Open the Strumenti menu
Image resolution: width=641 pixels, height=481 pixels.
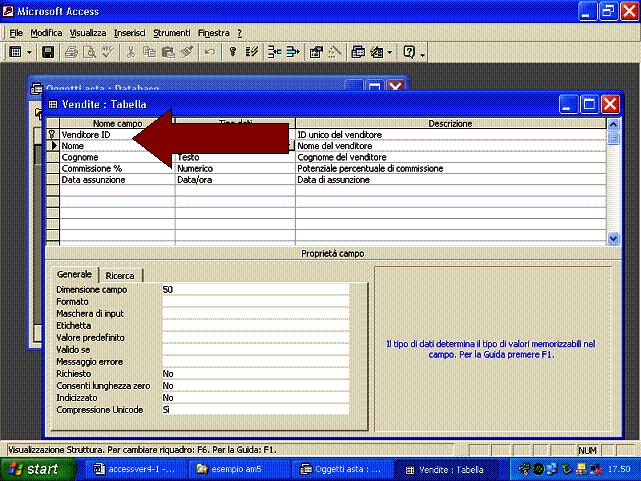172,33
